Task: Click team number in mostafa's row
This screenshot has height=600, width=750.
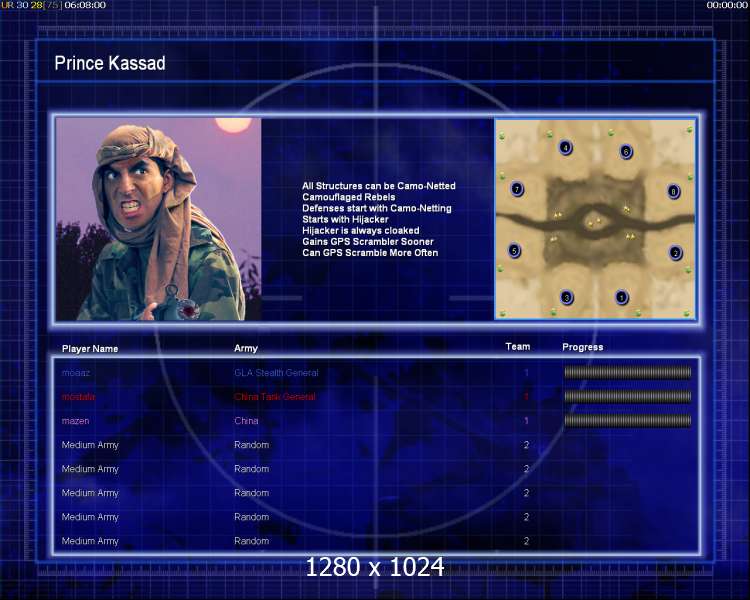Action: pyautogui.click(x=526, y=397)
